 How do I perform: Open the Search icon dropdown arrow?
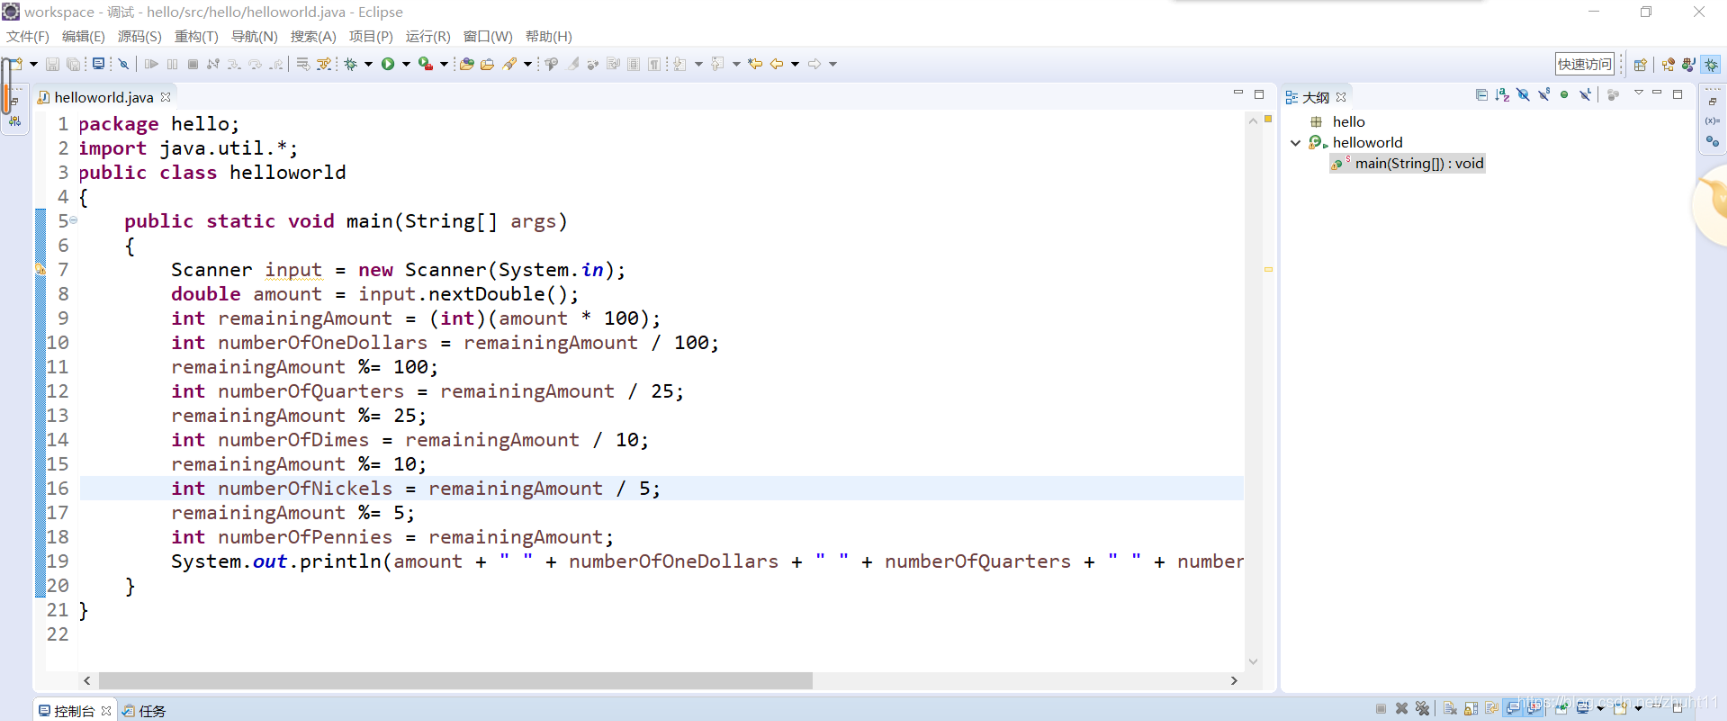(x=528, y=64)
